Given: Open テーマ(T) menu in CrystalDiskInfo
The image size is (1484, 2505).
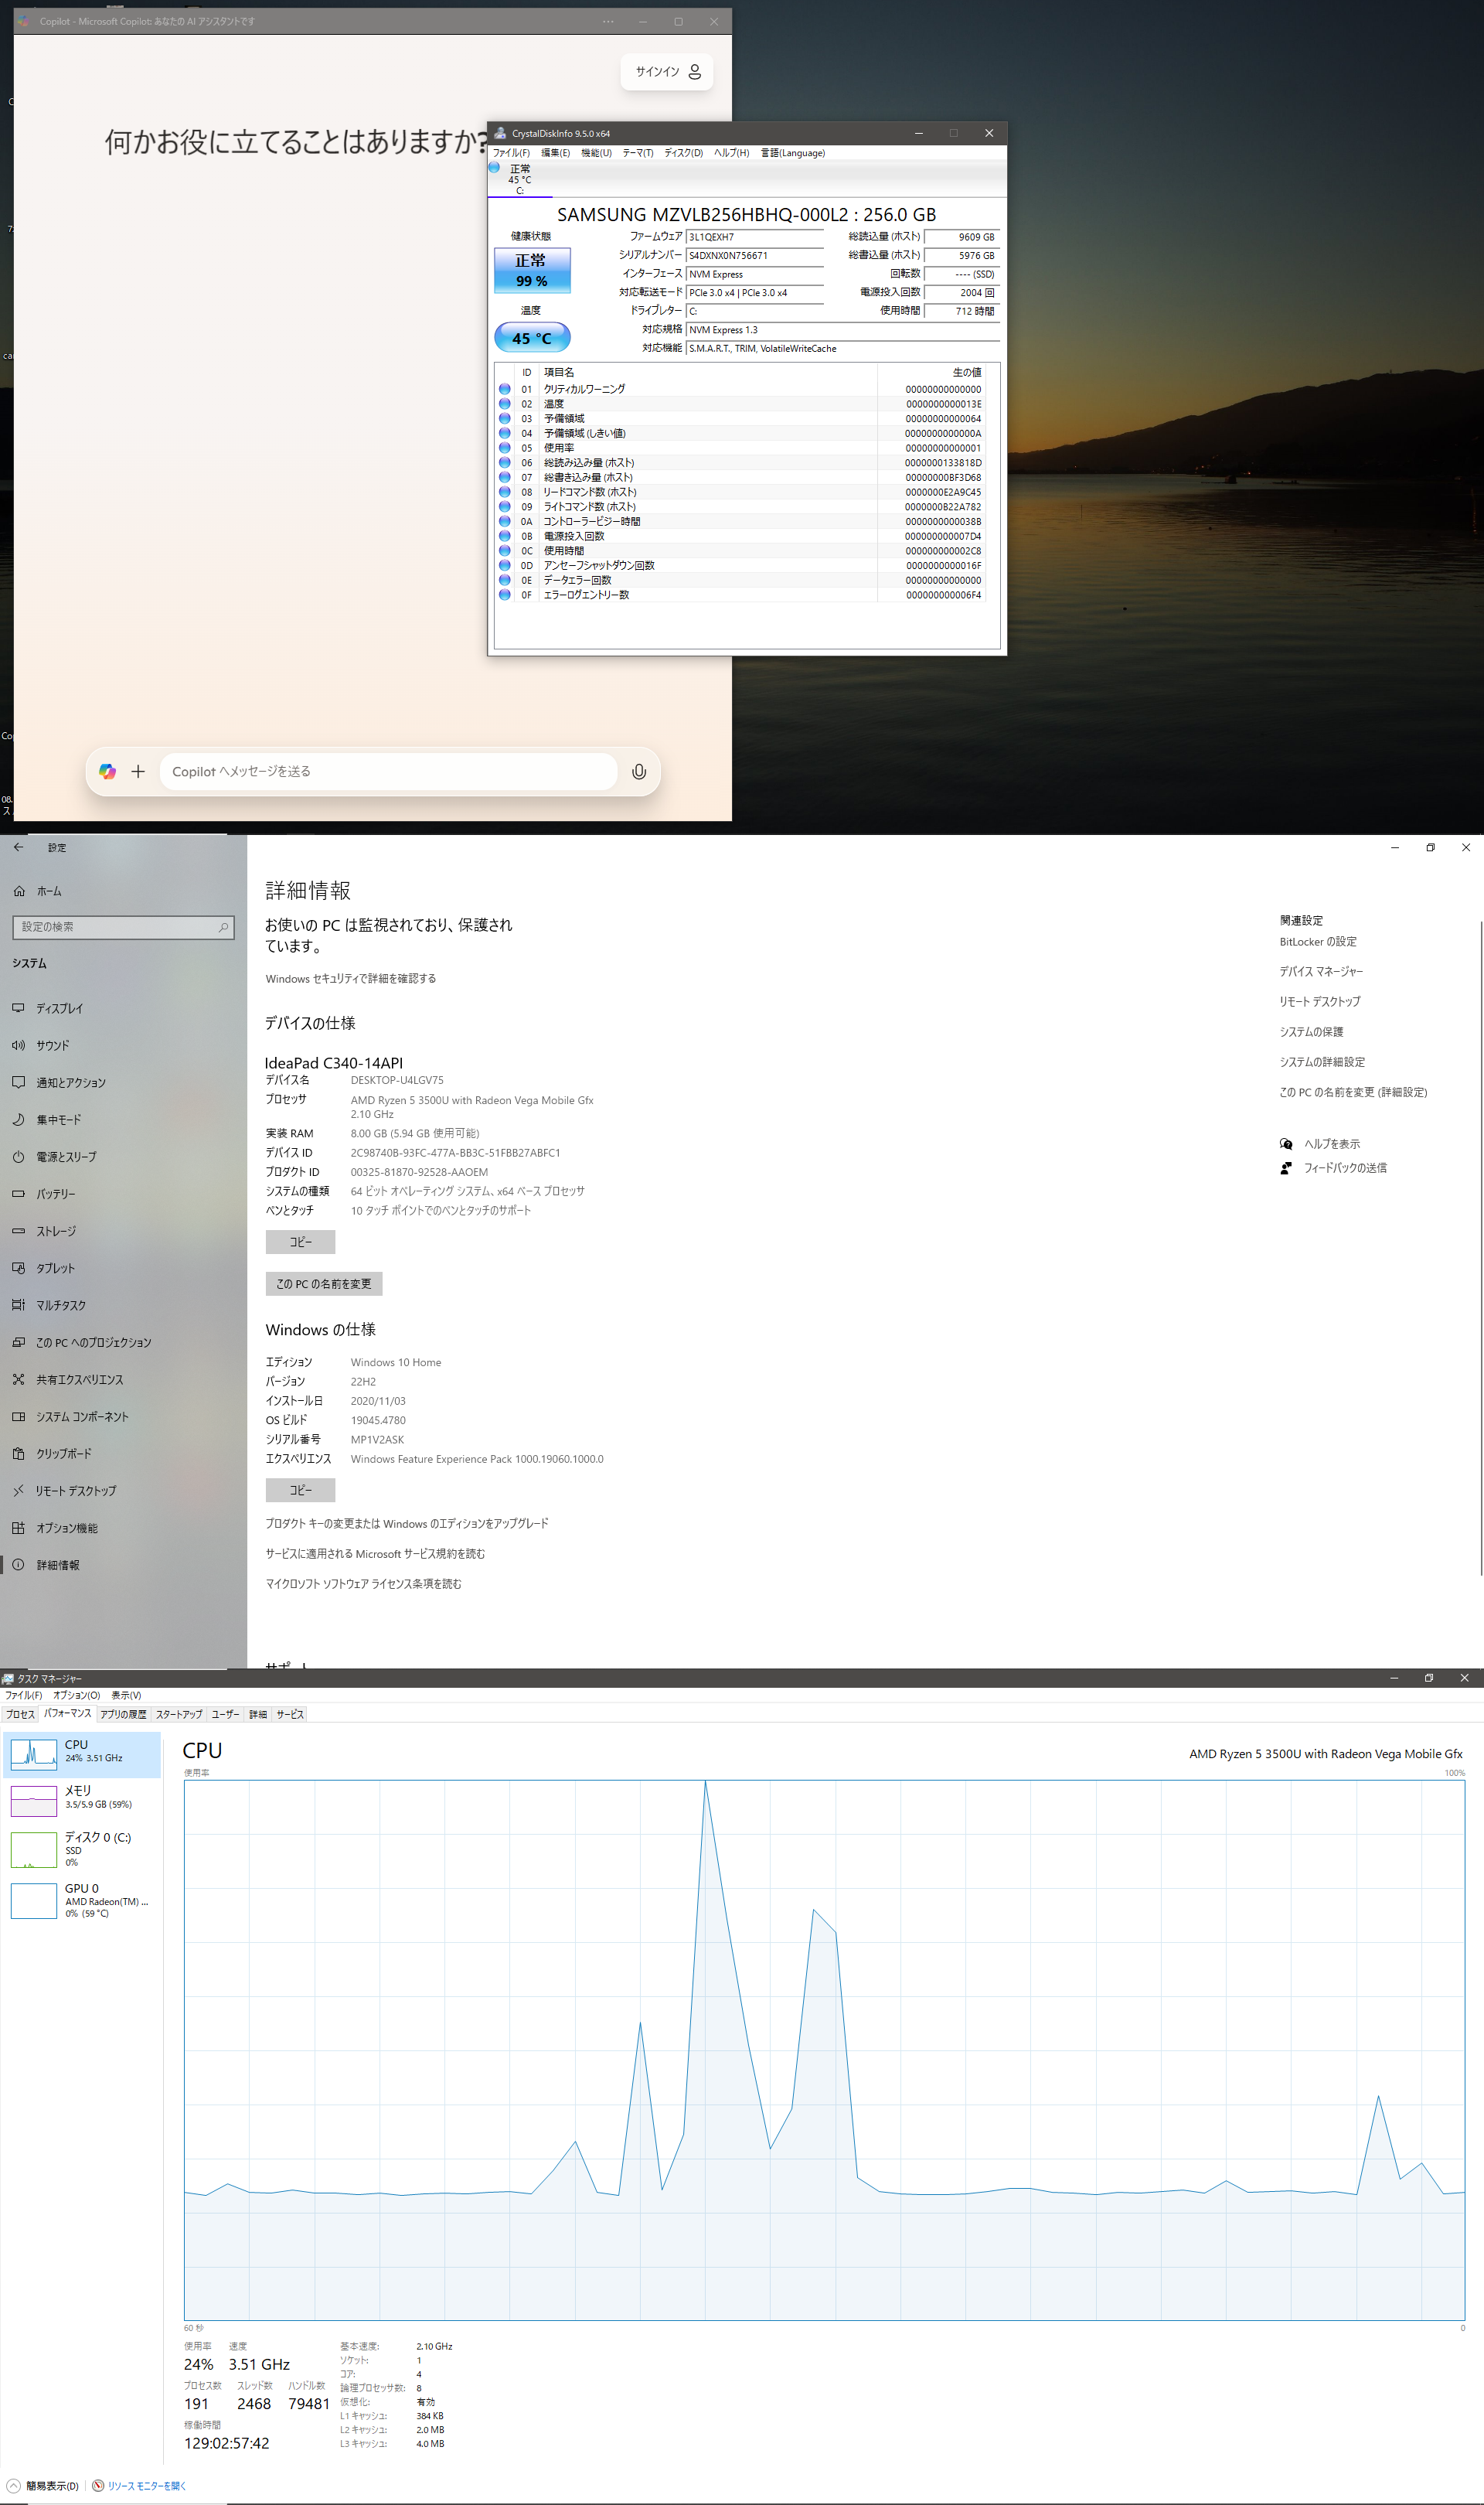Looking at the screenshot, I should (637, 153).
